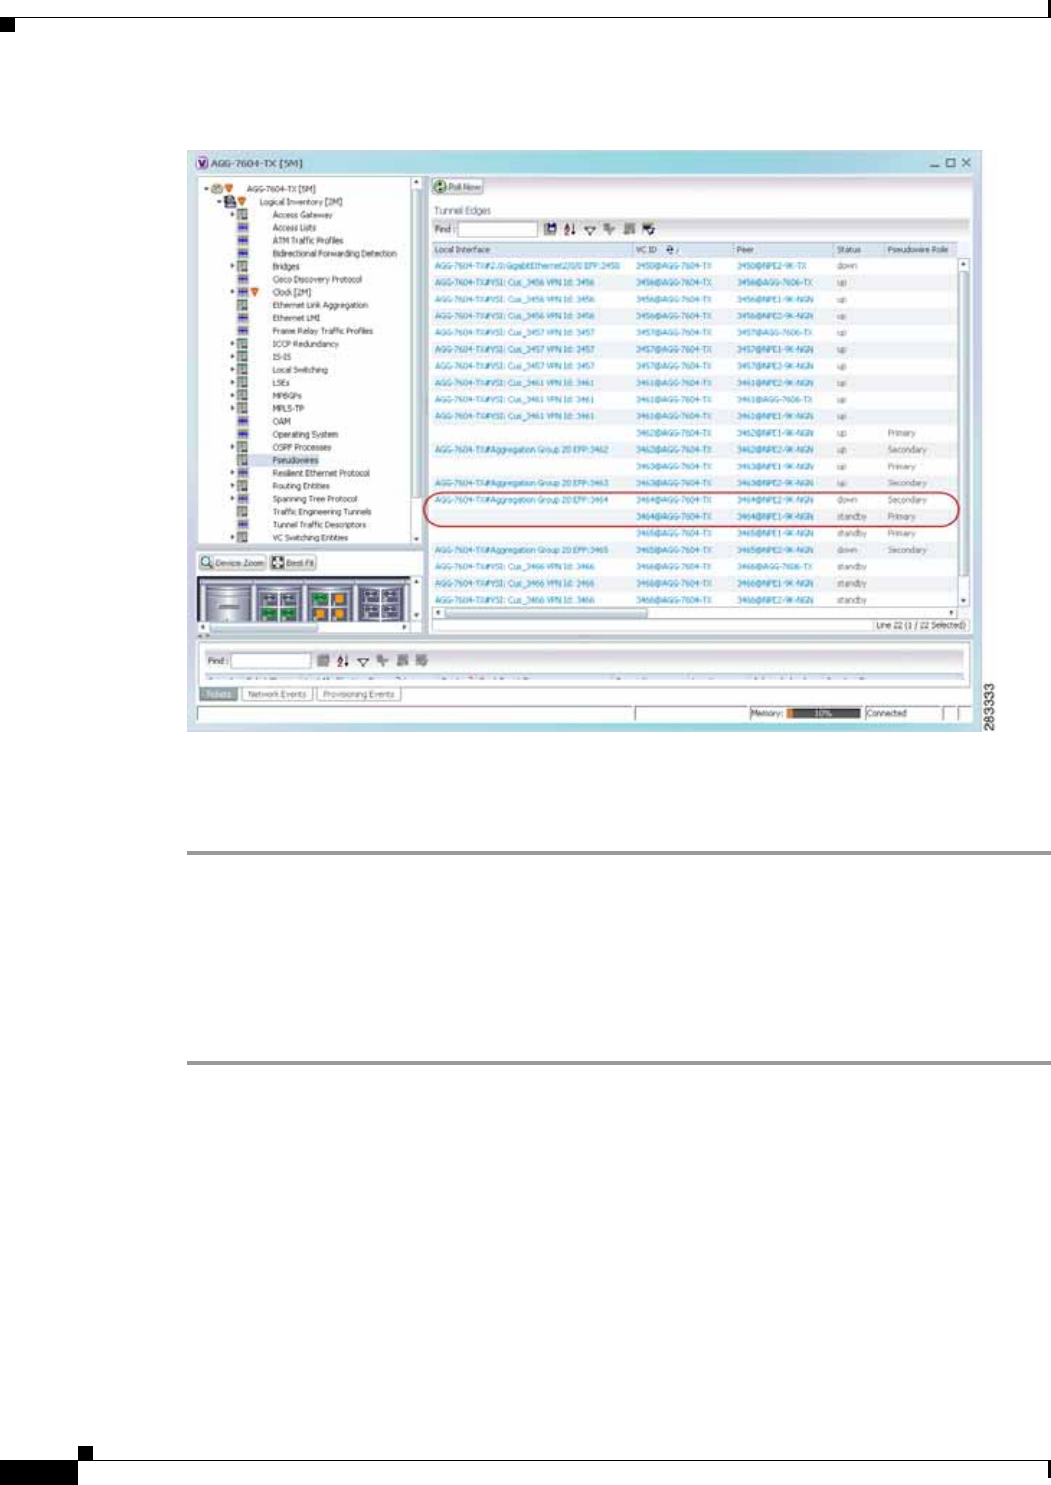Image resolution: width=1051 pixels, height=1485 pixels.
Task: Click the OAM tree item icon
Action: (242, 422)
